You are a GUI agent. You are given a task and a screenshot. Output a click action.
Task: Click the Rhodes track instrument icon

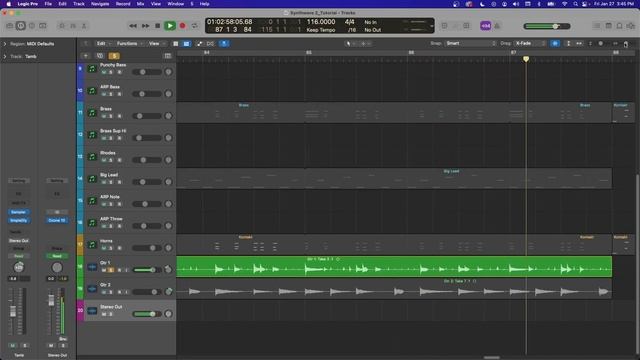click(92, 157)
